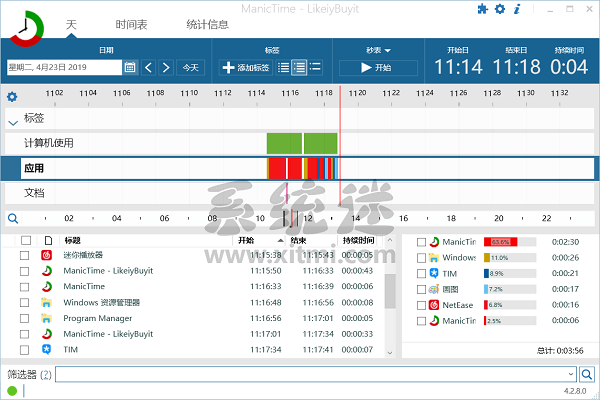This screenshot has height=400, width=600.
Task: Open settings gear in title bar
Action: click(500, 9)
